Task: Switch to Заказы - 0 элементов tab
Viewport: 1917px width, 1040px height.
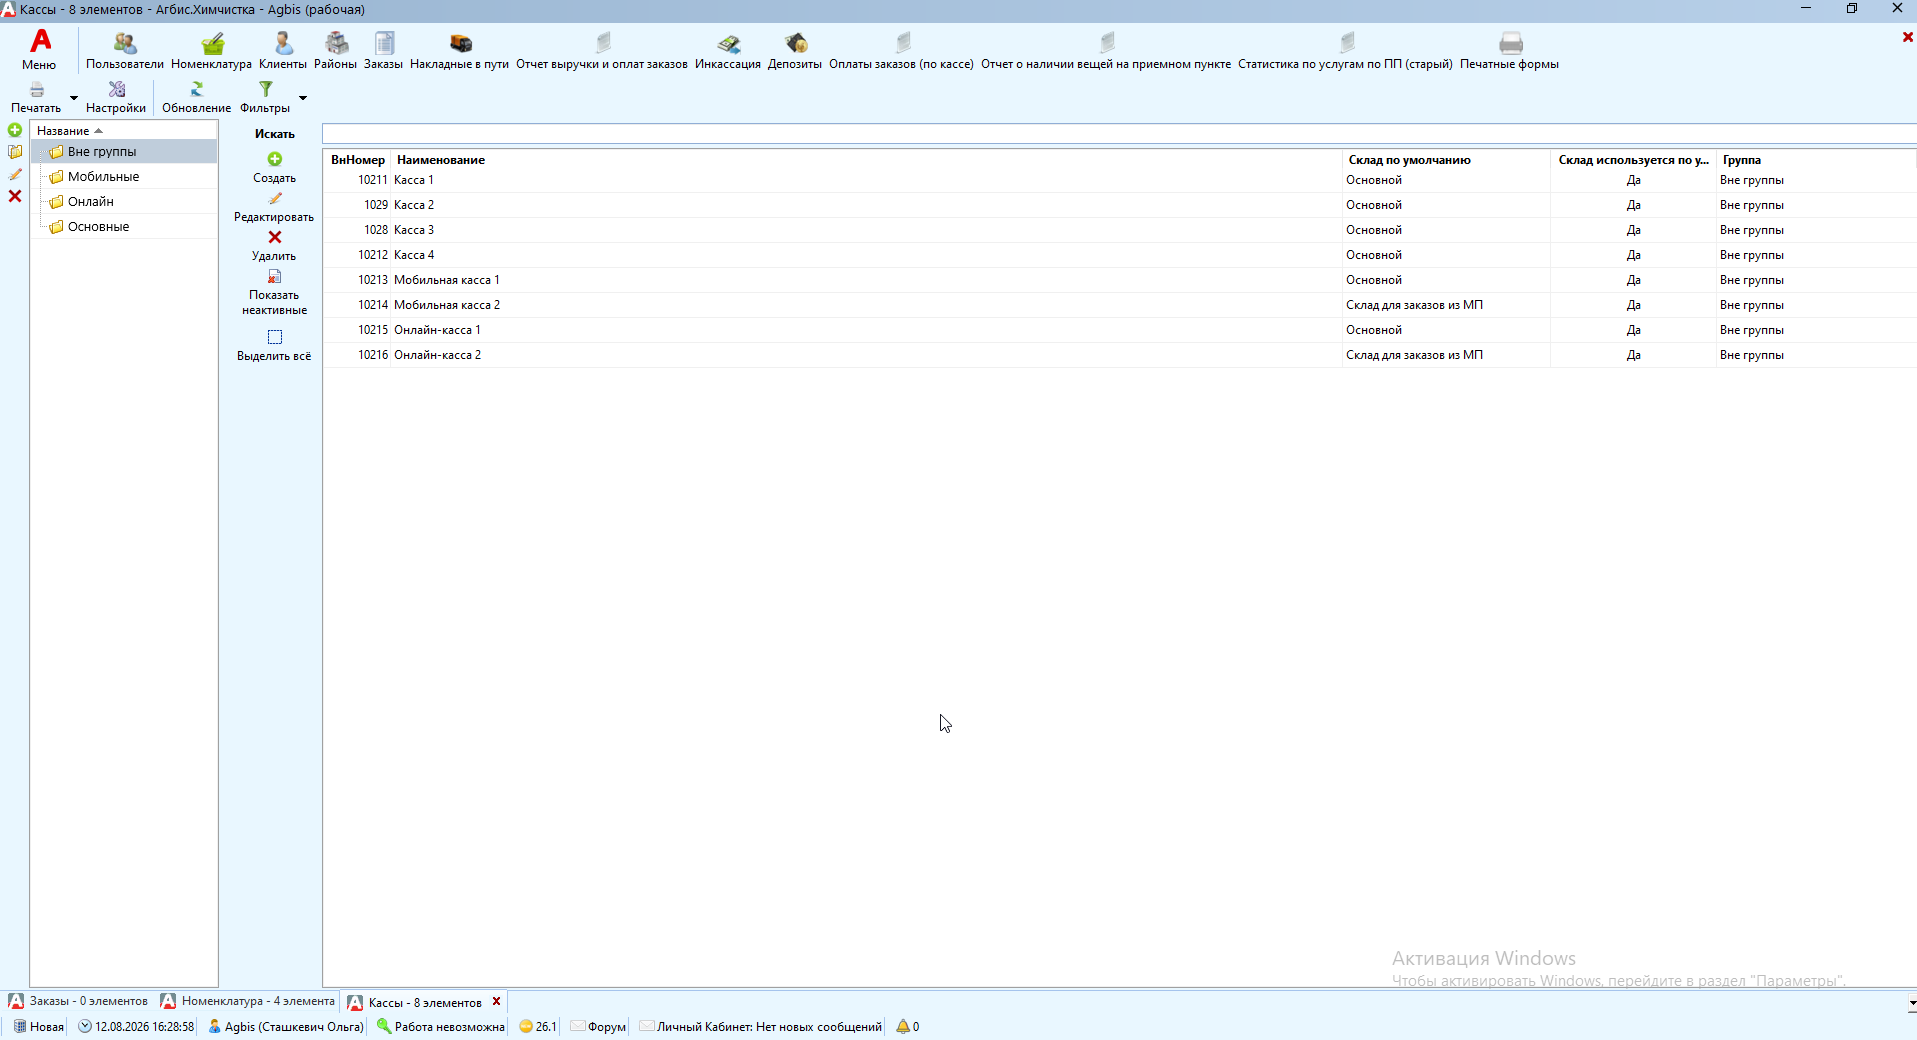Action: pyautogui.click(x=79, y=1001)
